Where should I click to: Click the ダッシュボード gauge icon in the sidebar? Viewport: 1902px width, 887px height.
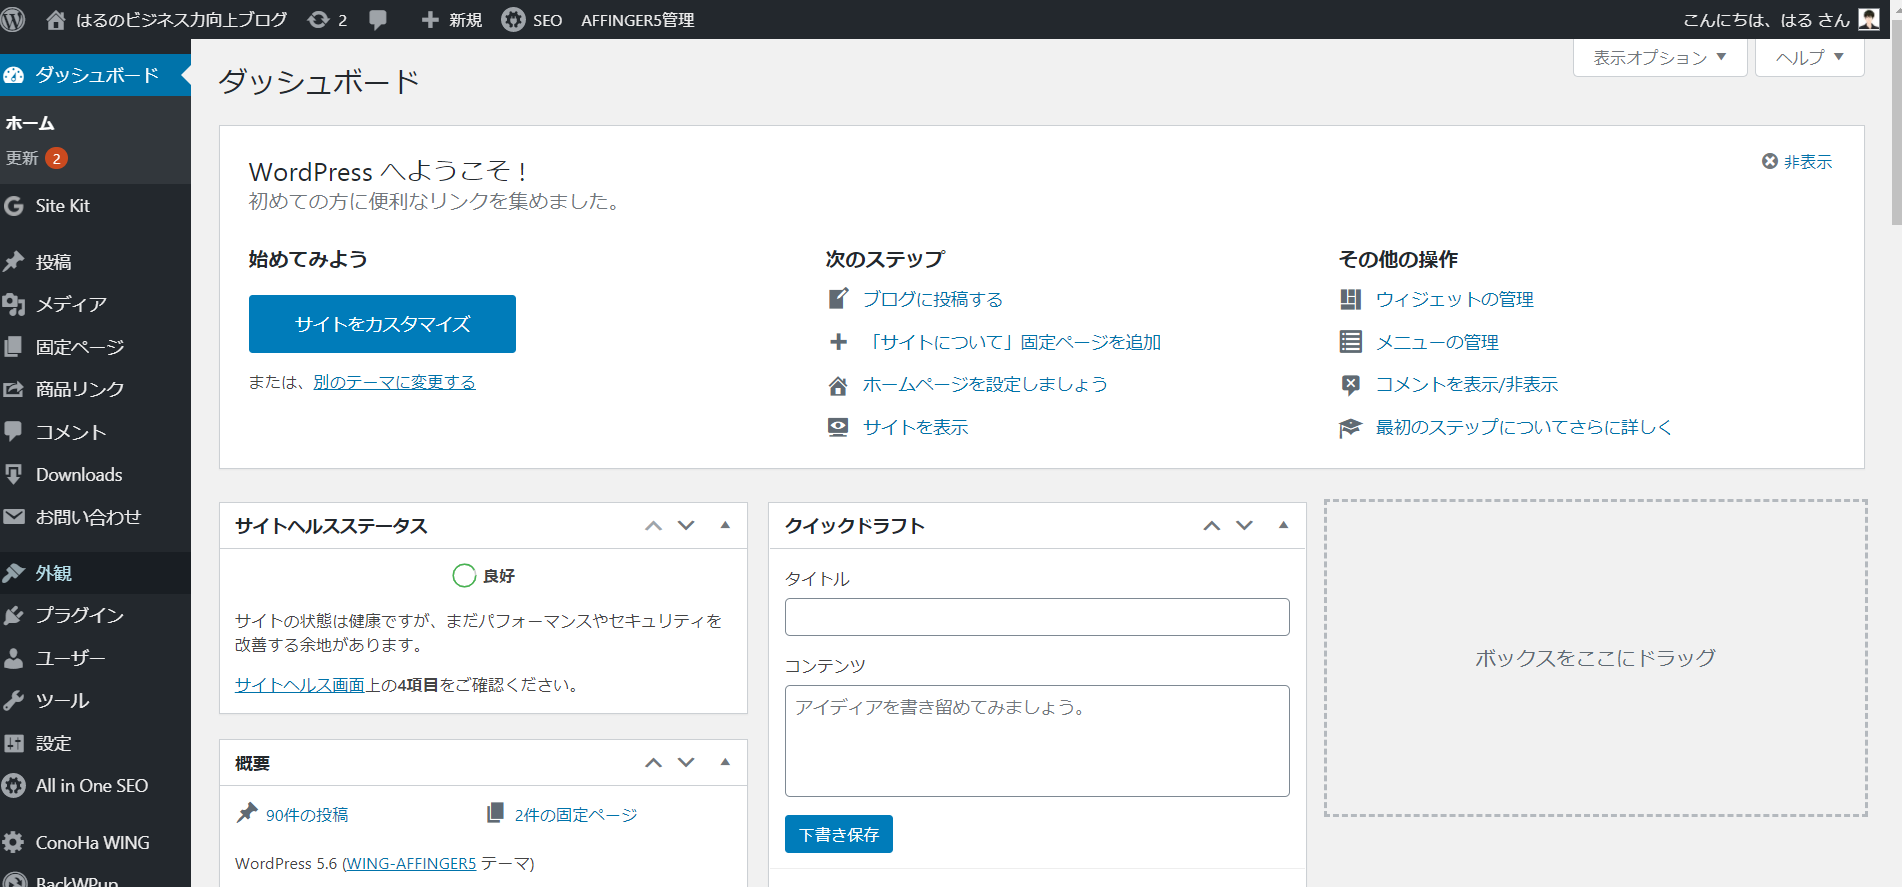(x=14, y=75)
